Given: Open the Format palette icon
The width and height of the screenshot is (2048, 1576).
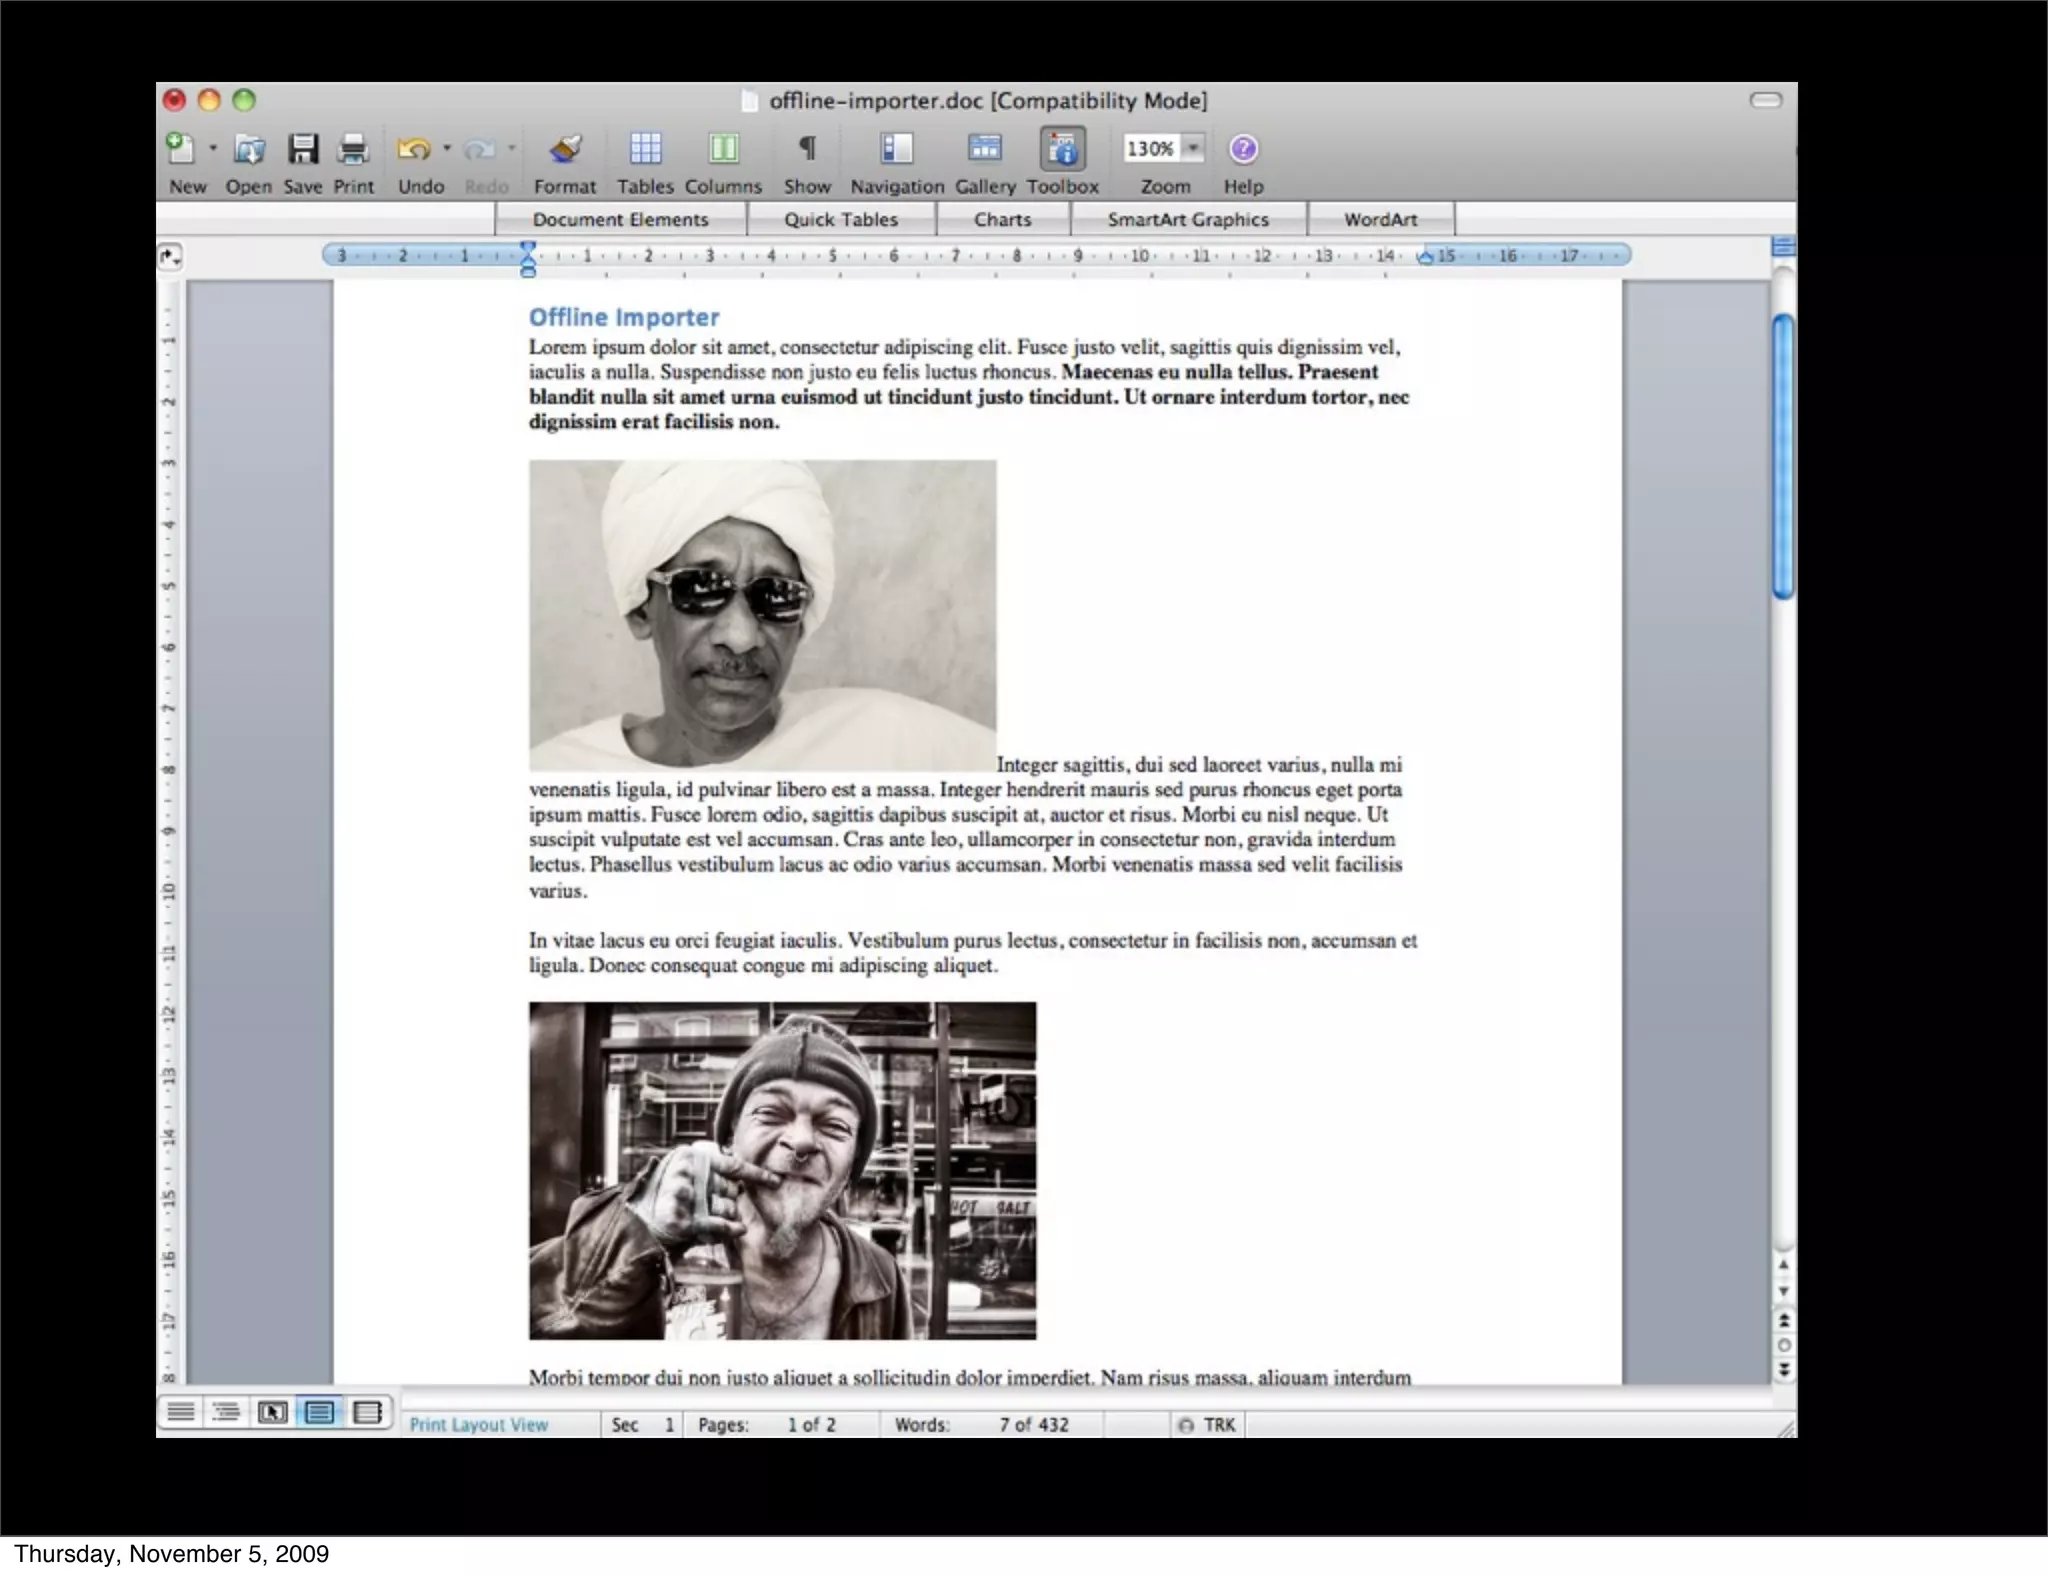Looking at the screenshot, I should click(565, 150).
